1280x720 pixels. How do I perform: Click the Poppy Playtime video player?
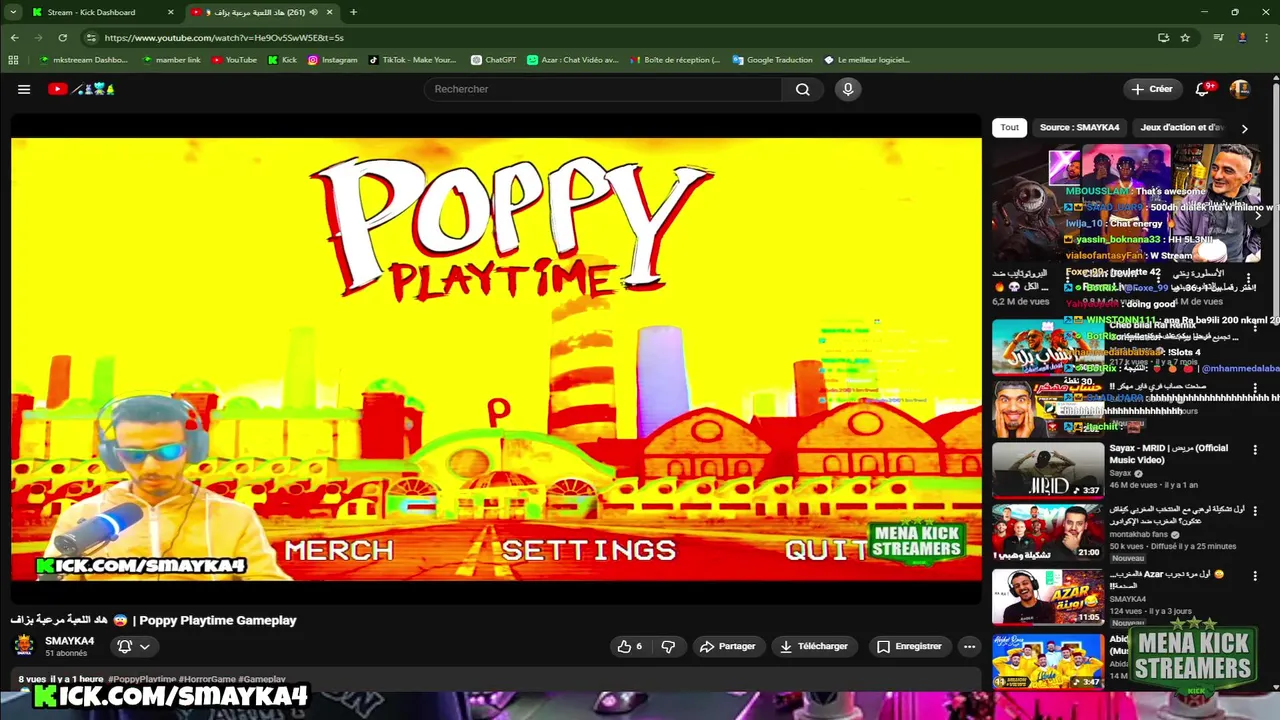[x=496, y=358]
